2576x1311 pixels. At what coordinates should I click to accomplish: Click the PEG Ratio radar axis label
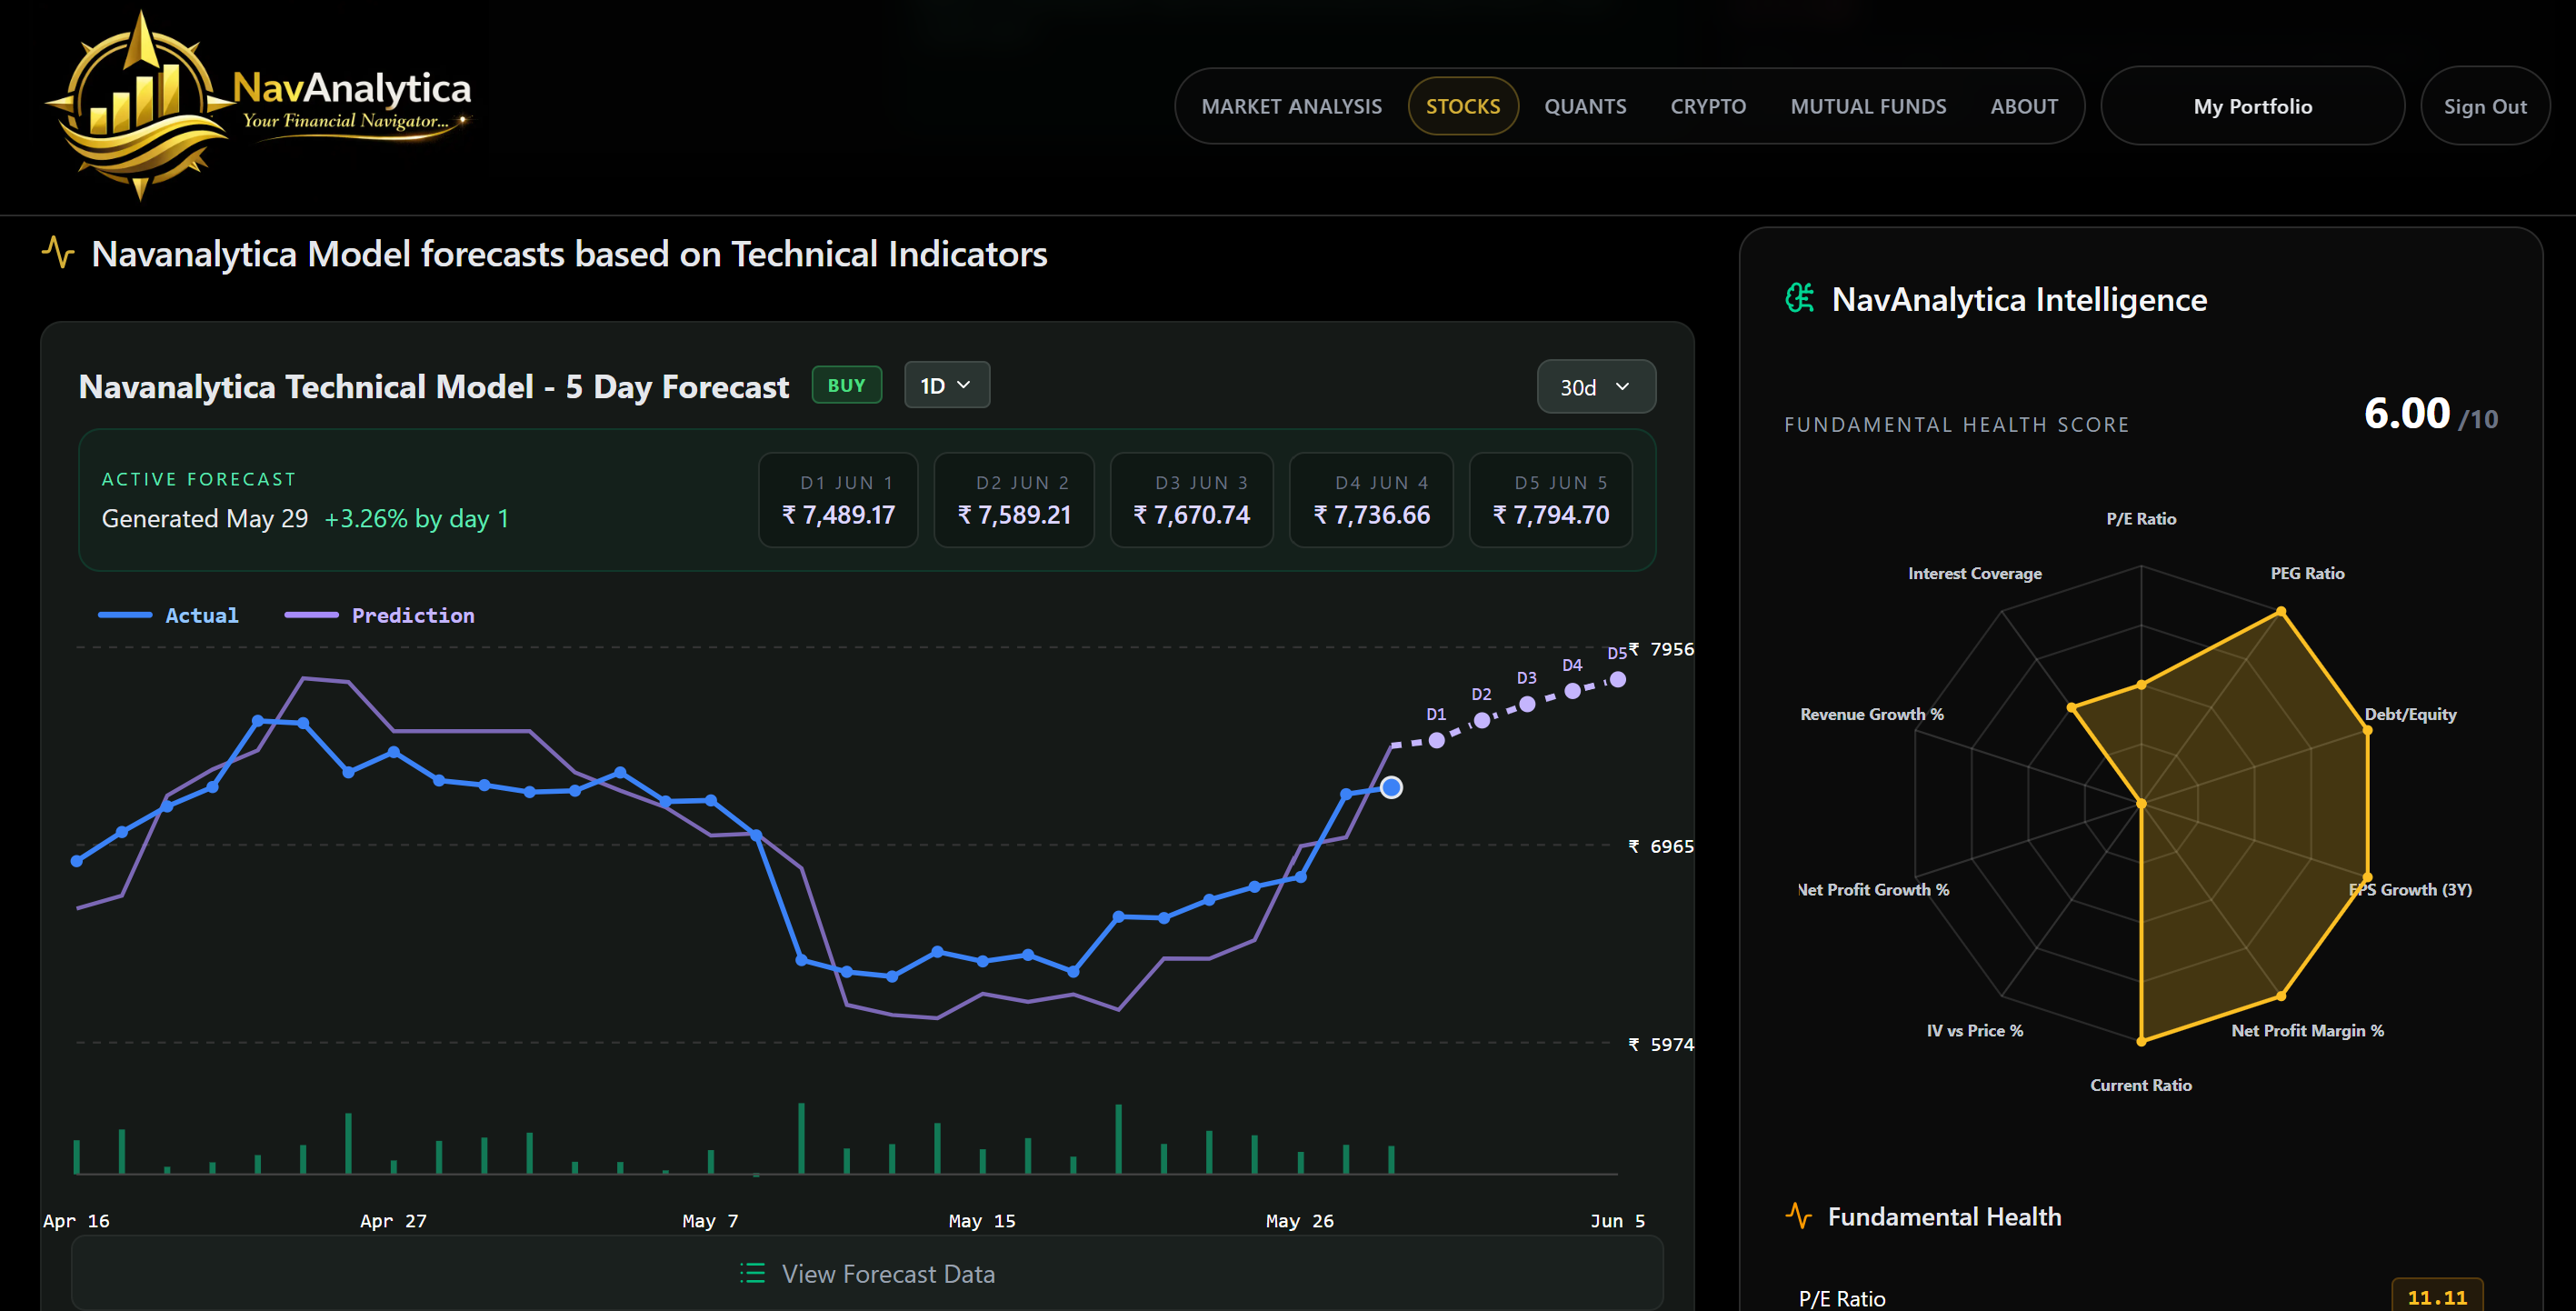(2307, 573)
